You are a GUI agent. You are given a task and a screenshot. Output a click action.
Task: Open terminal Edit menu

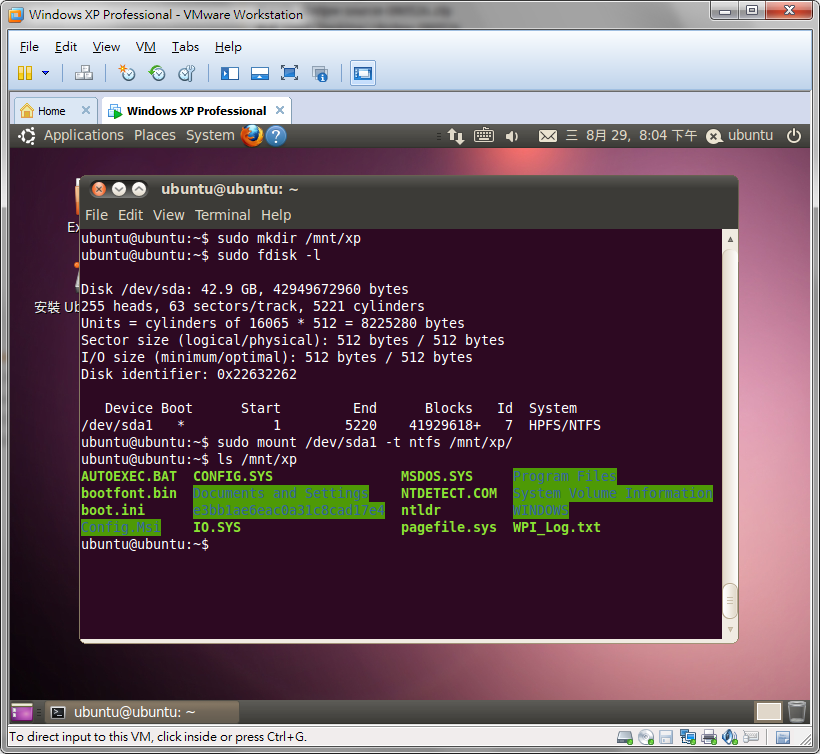coord(130,215)
